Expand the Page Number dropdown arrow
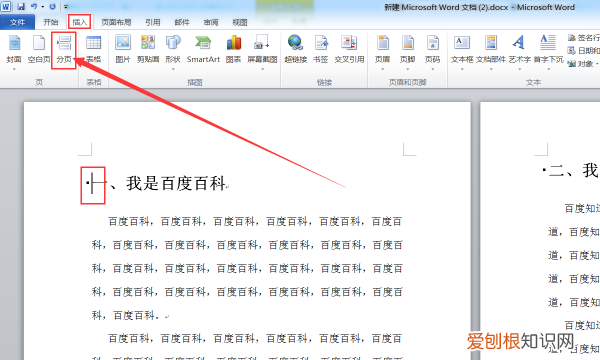Screen dimensions: 600x360 point(432,69)
